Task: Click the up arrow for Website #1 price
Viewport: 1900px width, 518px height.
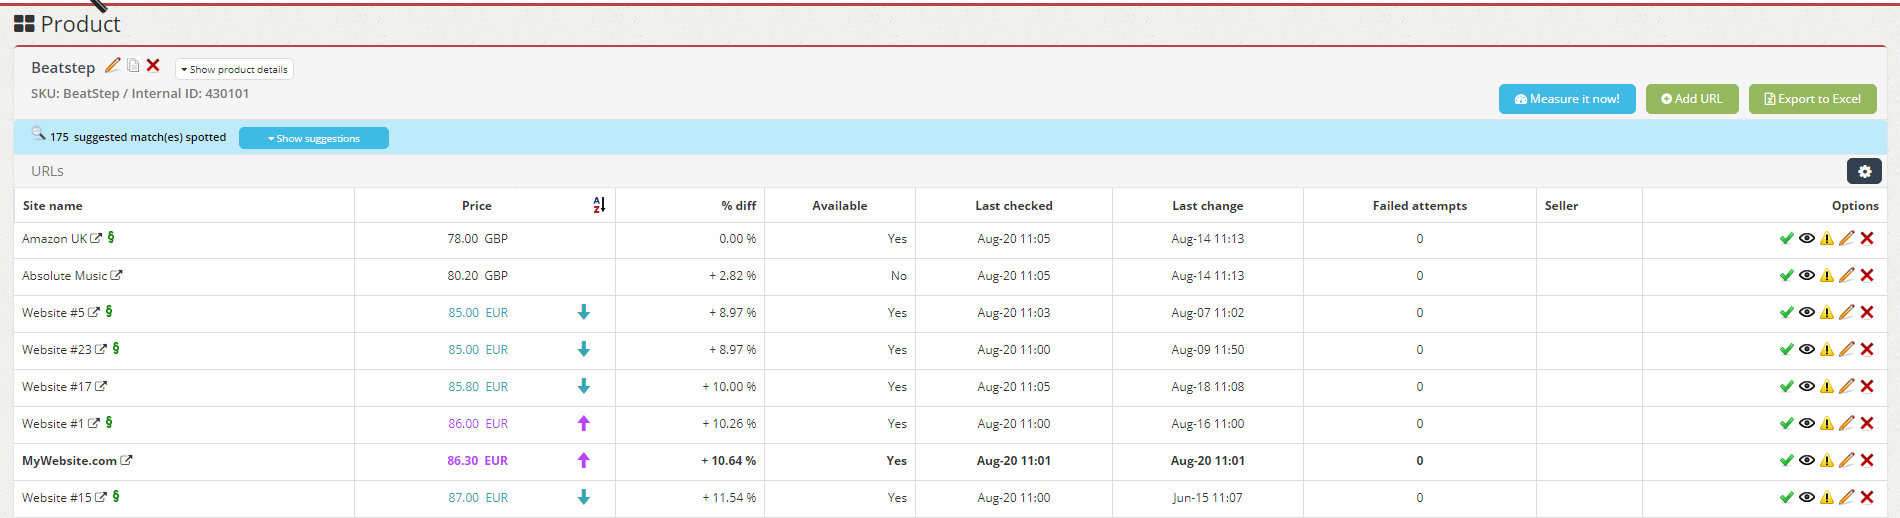Action: coord(584,423)
